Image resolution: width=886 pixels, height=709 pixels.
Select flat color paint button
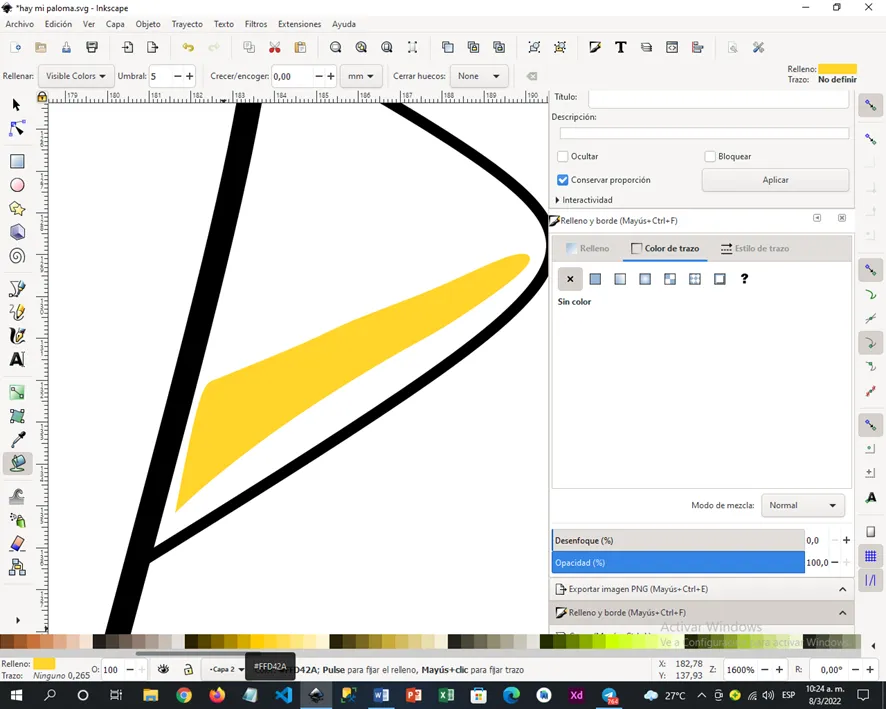tap(595, 279)
